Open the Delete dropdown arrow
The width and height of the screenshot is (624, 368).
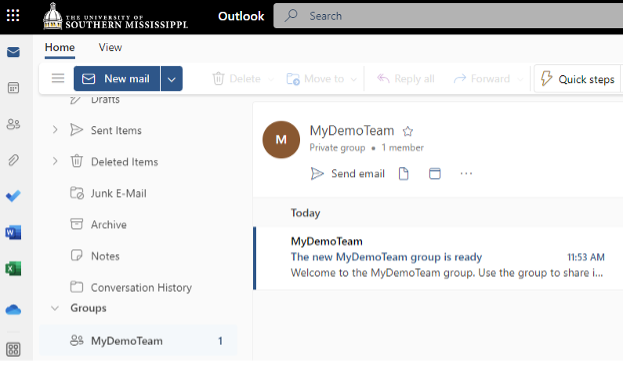[x=271, y=79]
